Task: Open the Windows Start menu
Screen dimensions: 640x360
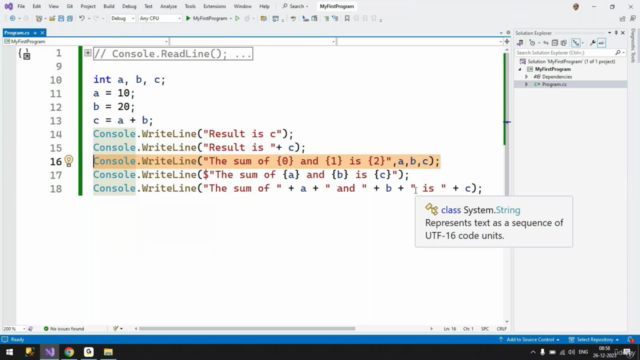Action: point(9,352)
